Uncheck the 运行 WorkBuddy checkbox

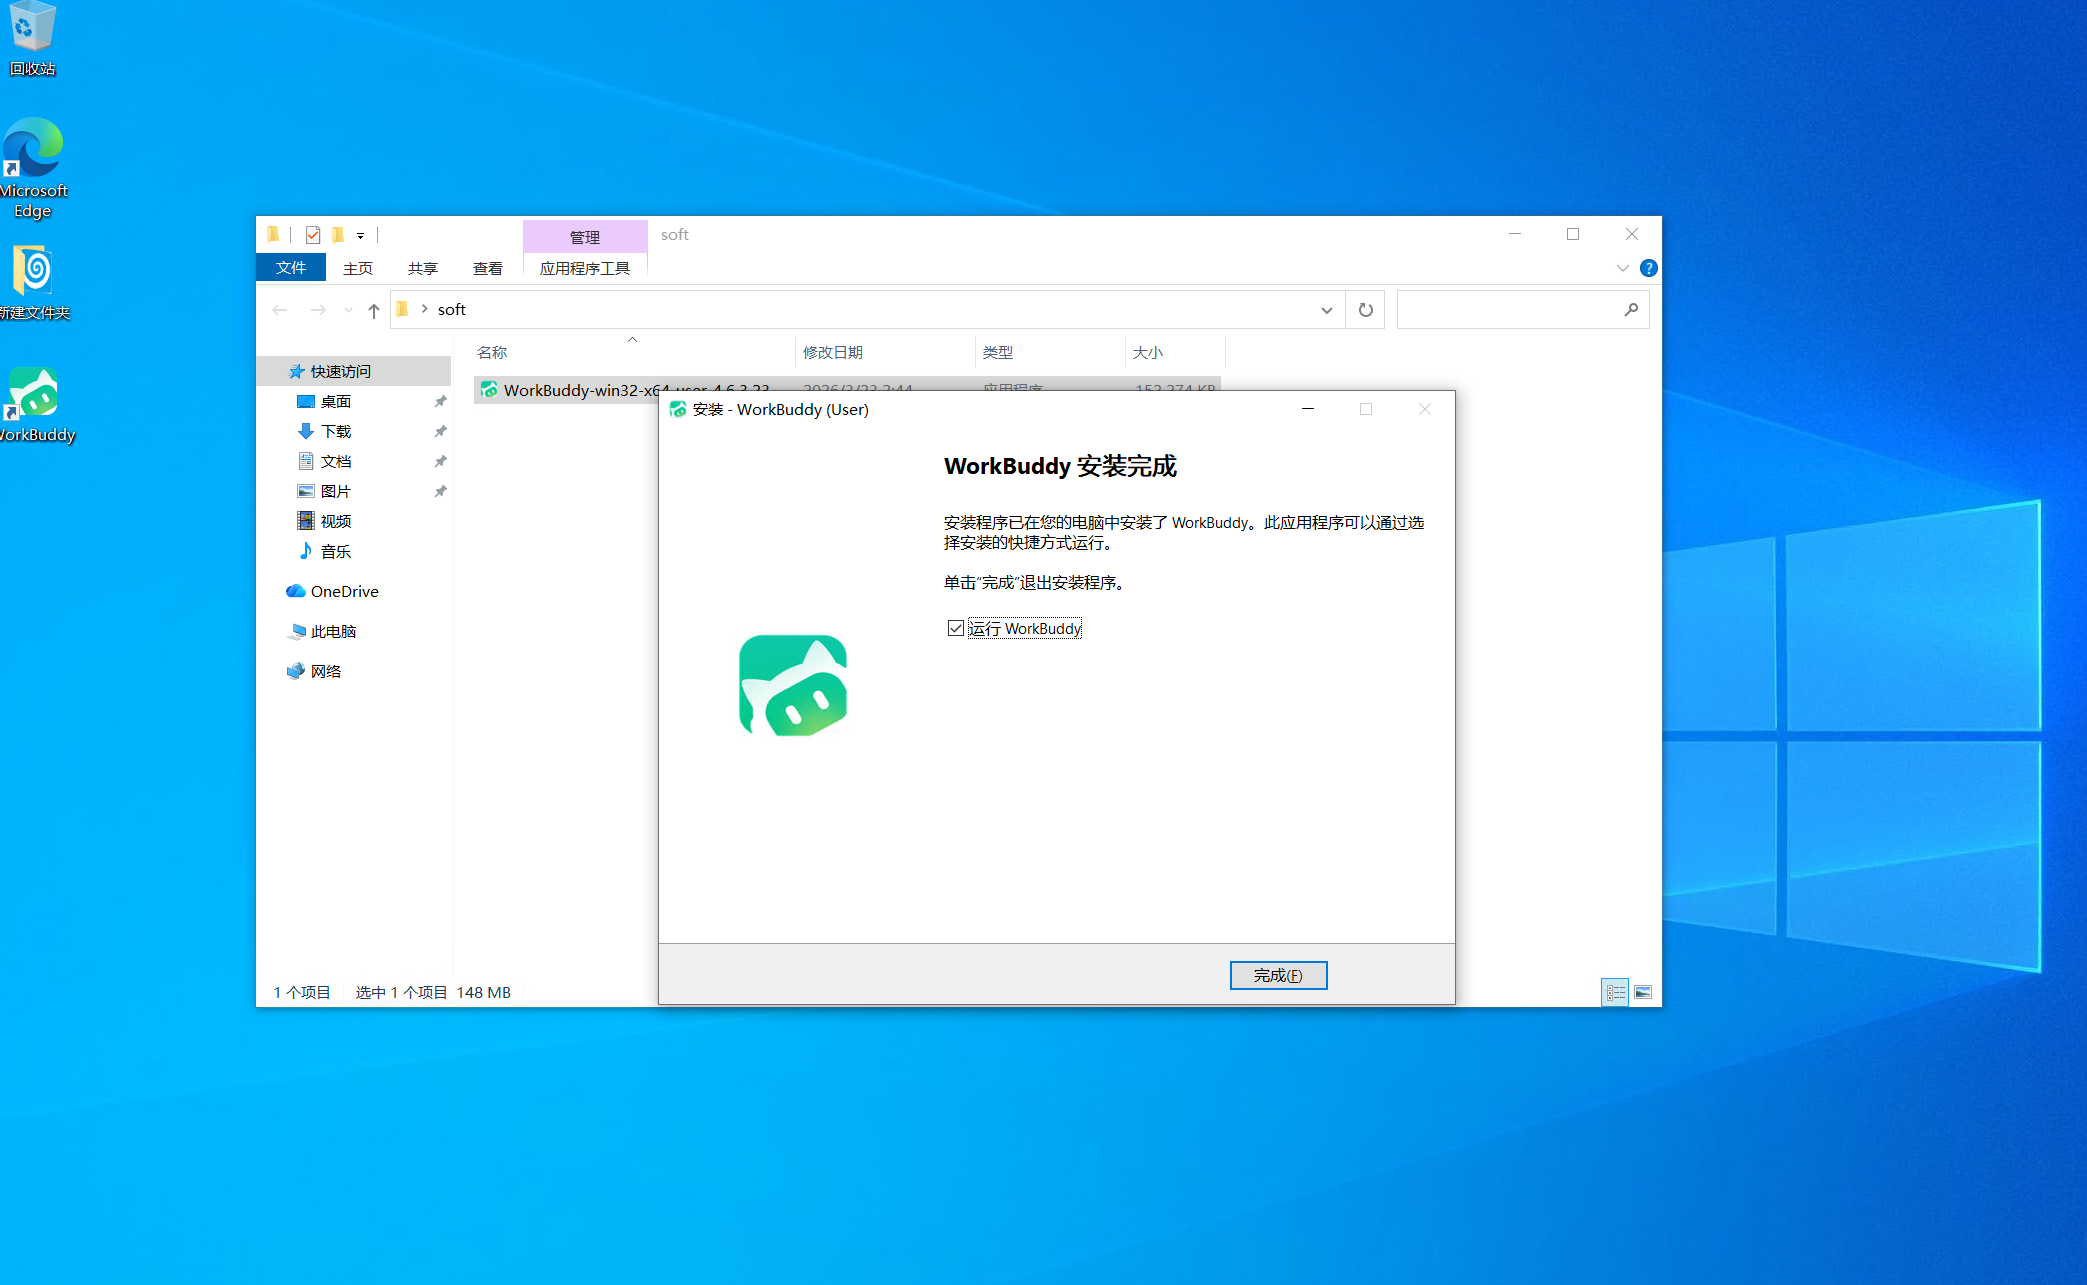pyautogui.click(x=956, y=628)
